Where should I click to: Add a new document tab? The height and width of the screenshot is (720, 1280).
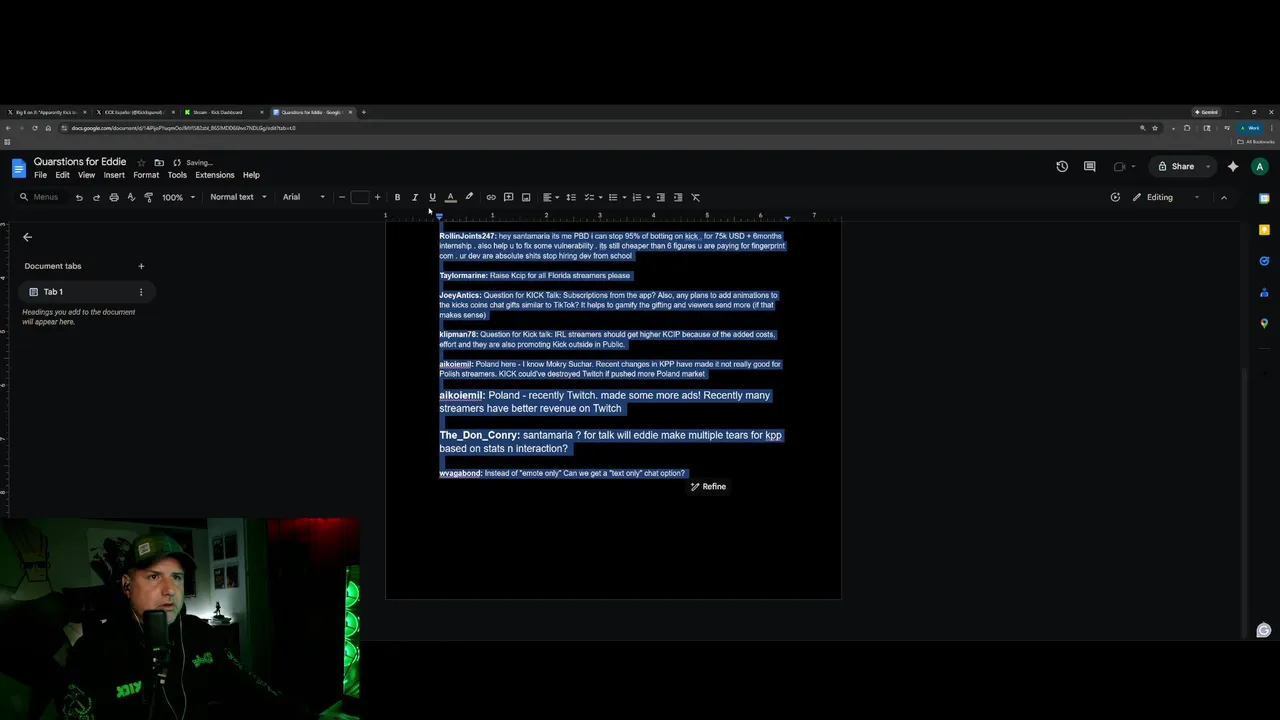[x=141, y=266]
